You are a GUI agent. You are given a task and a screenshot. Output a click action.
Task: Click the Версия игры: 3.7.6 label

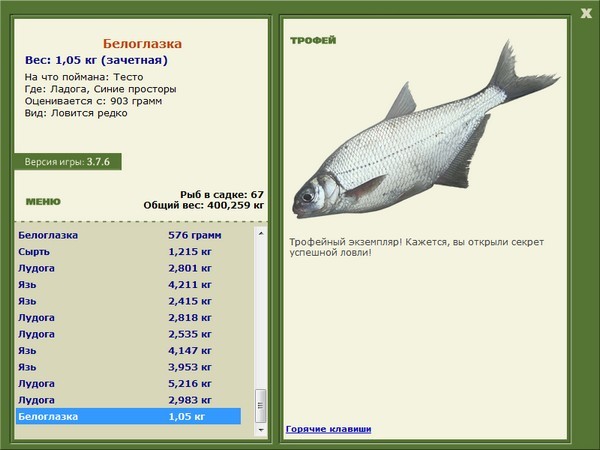pyautogui.click(x=67, y=161)
